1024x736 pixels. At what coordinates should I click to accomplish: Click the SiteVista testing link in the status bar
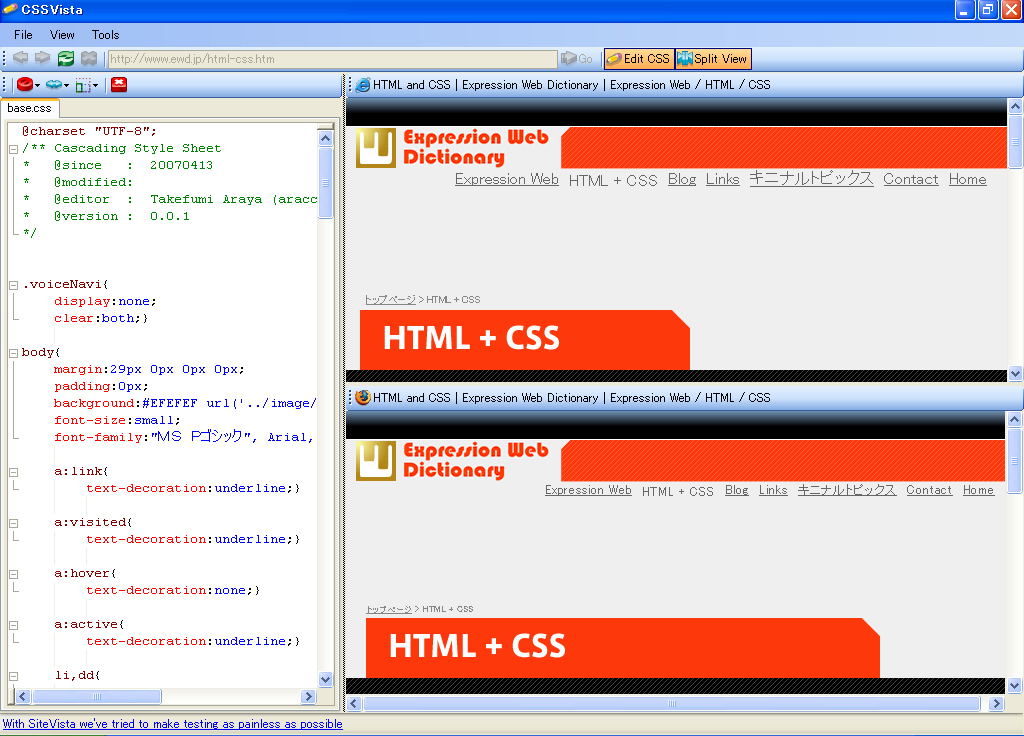point(172,724)
